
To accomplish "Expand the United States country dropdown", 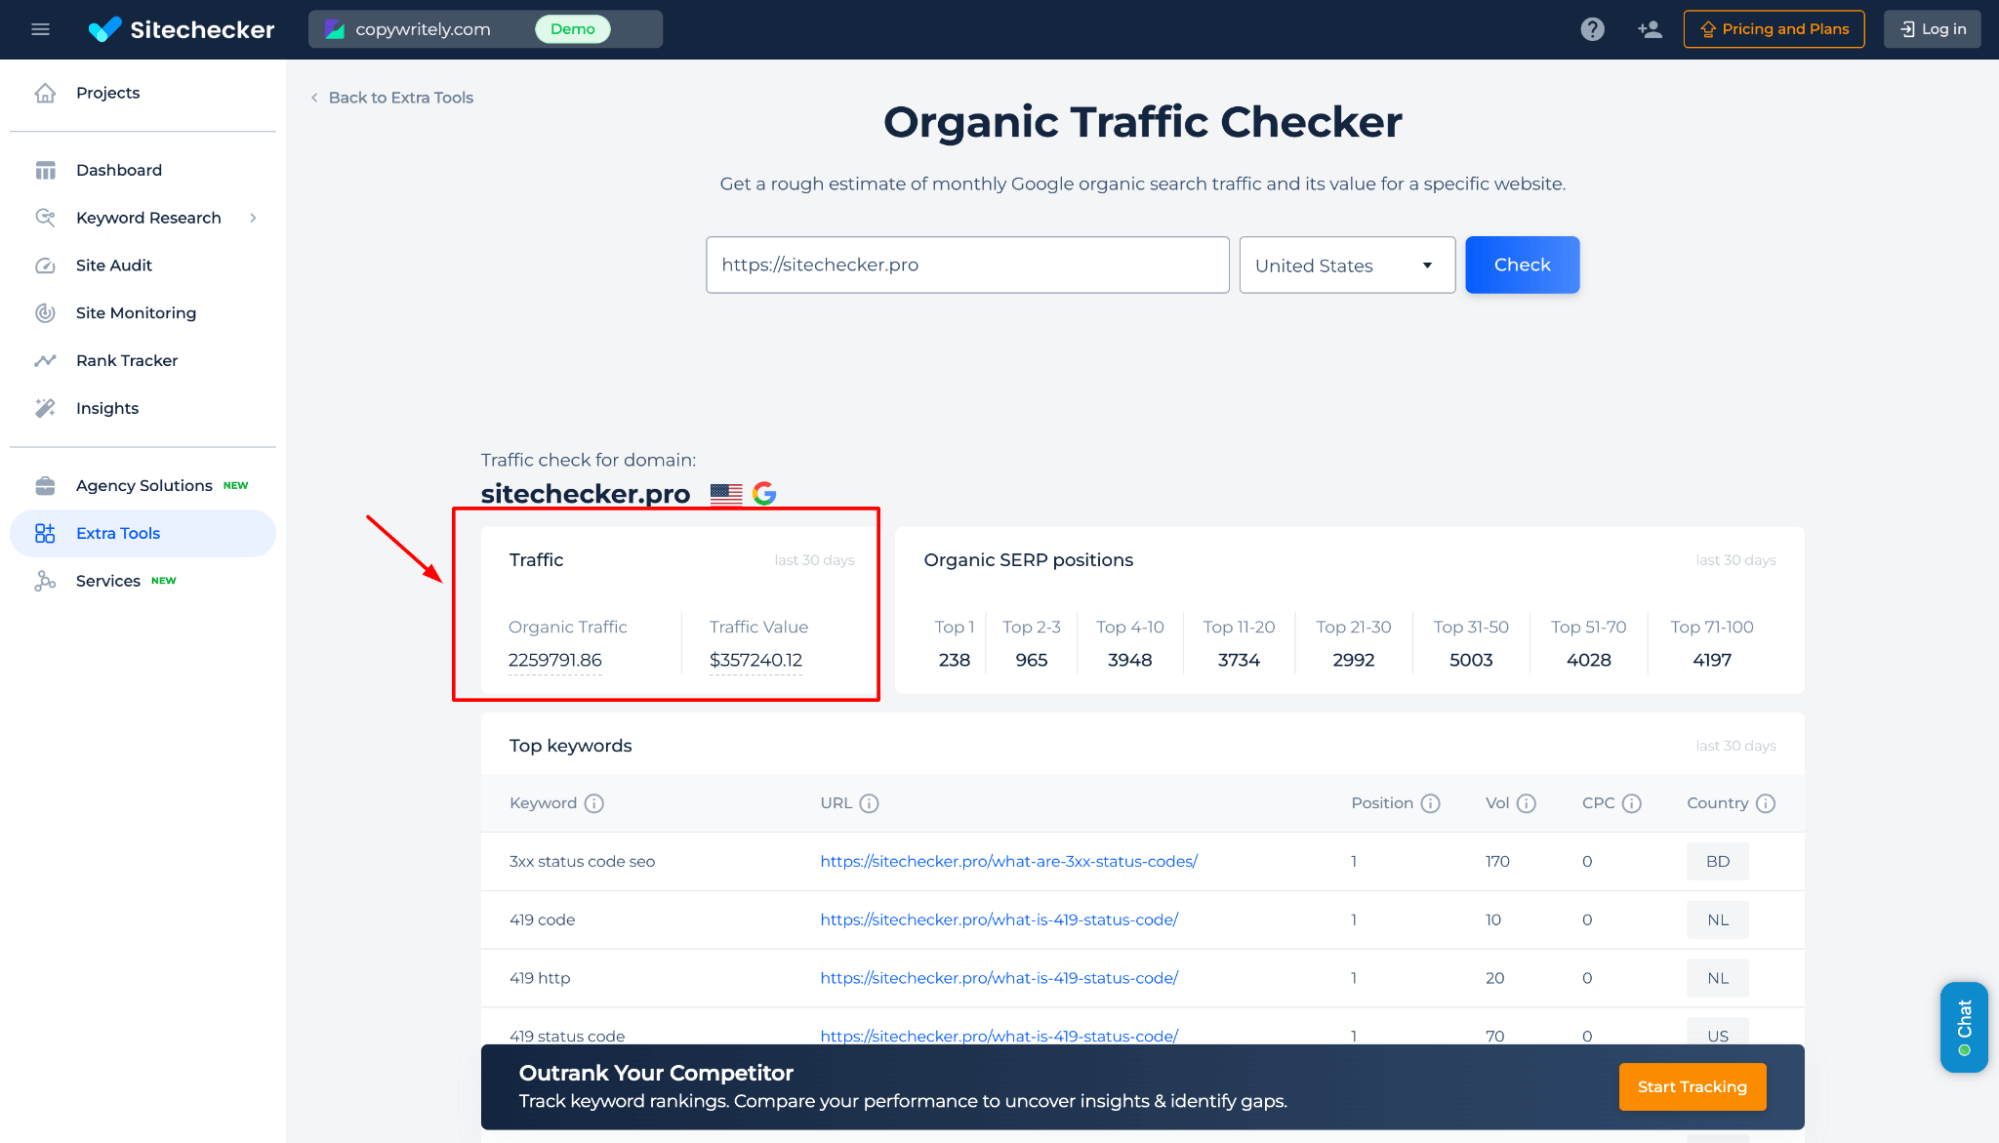I will pos(1346,265).
